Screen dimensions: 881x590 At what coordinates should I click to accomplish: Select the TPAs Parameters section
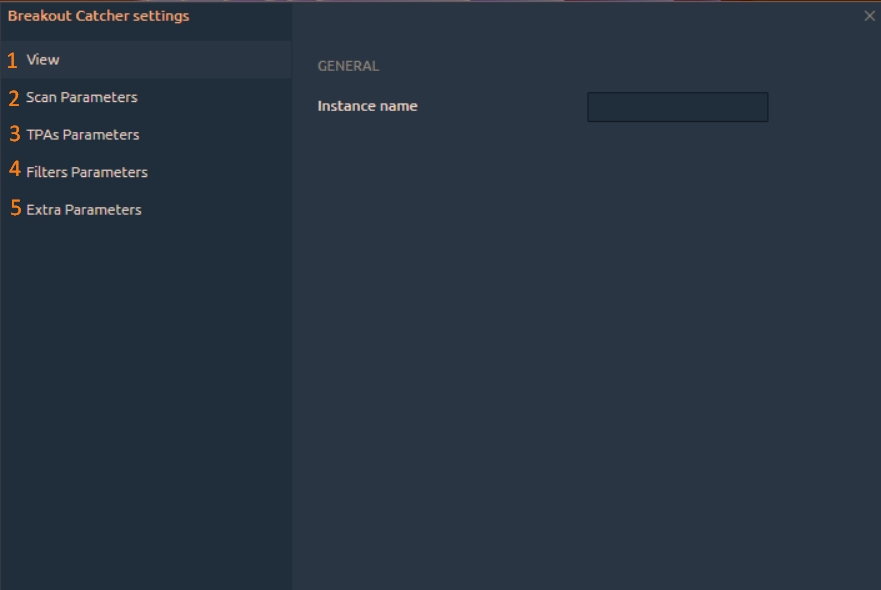pyautogui.click(x=83, y=135)
